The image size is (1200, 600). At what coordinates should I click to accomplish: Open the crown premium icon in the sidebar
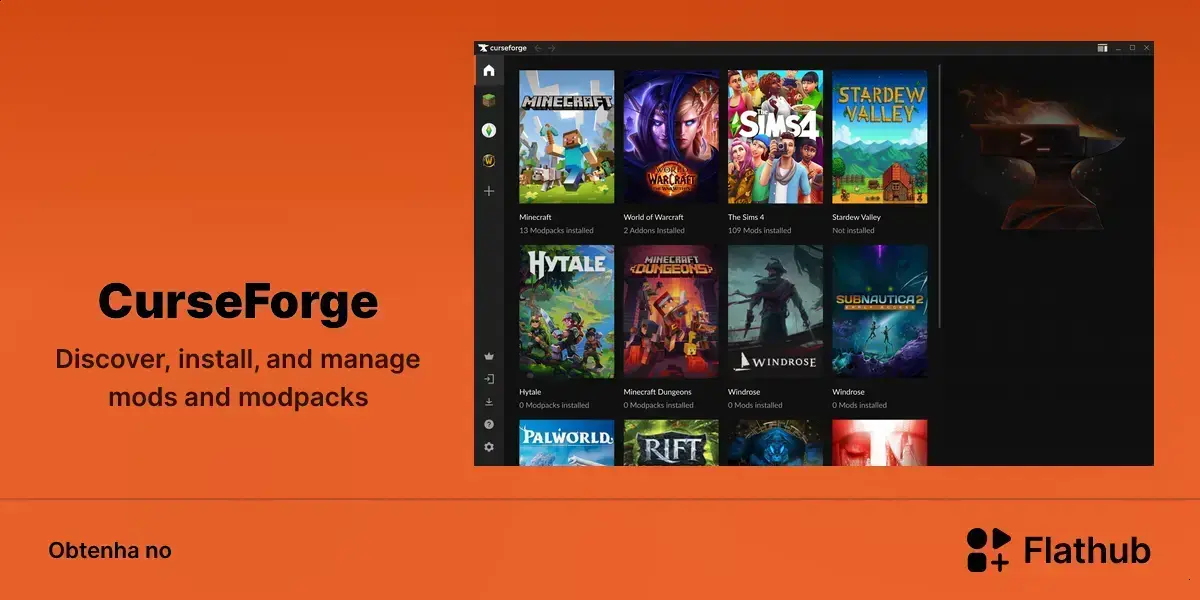pyautogui.click(x=489, y=356)
